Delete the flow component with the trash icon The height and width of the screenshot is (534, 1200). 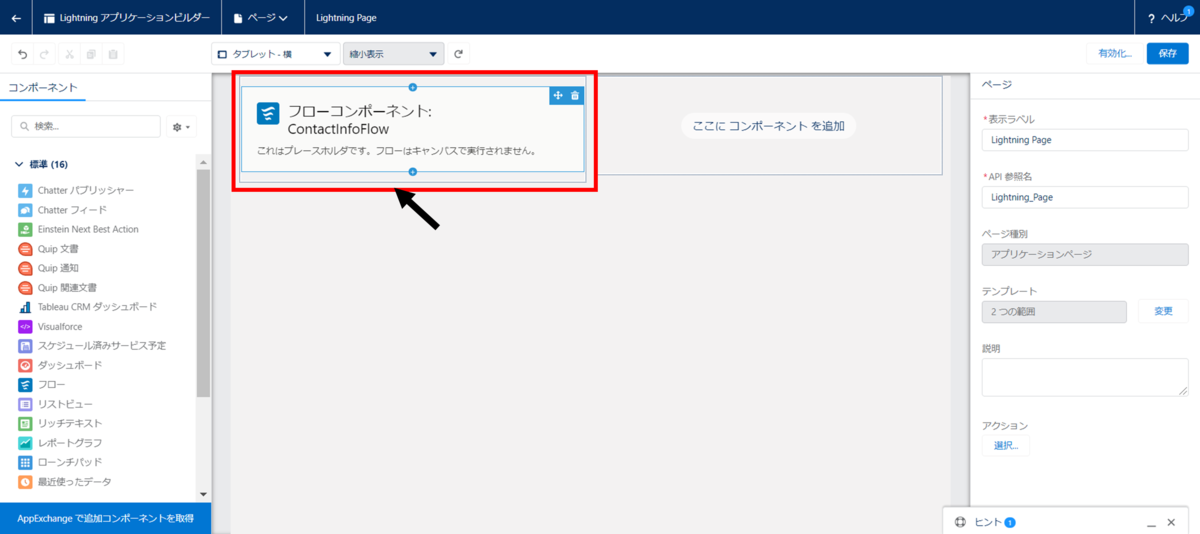575,95
